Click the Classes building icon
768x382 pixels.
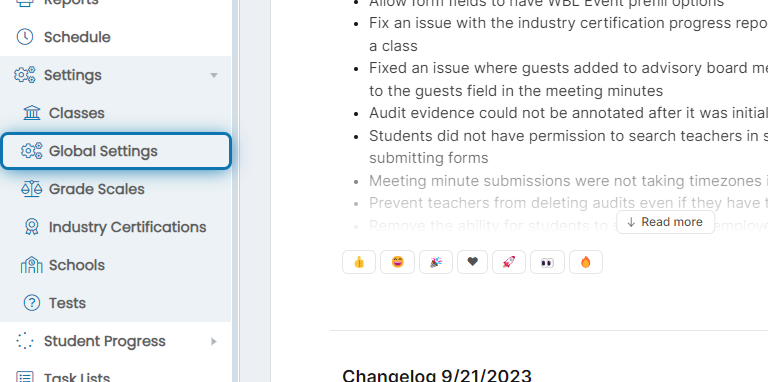pos(32,113)
